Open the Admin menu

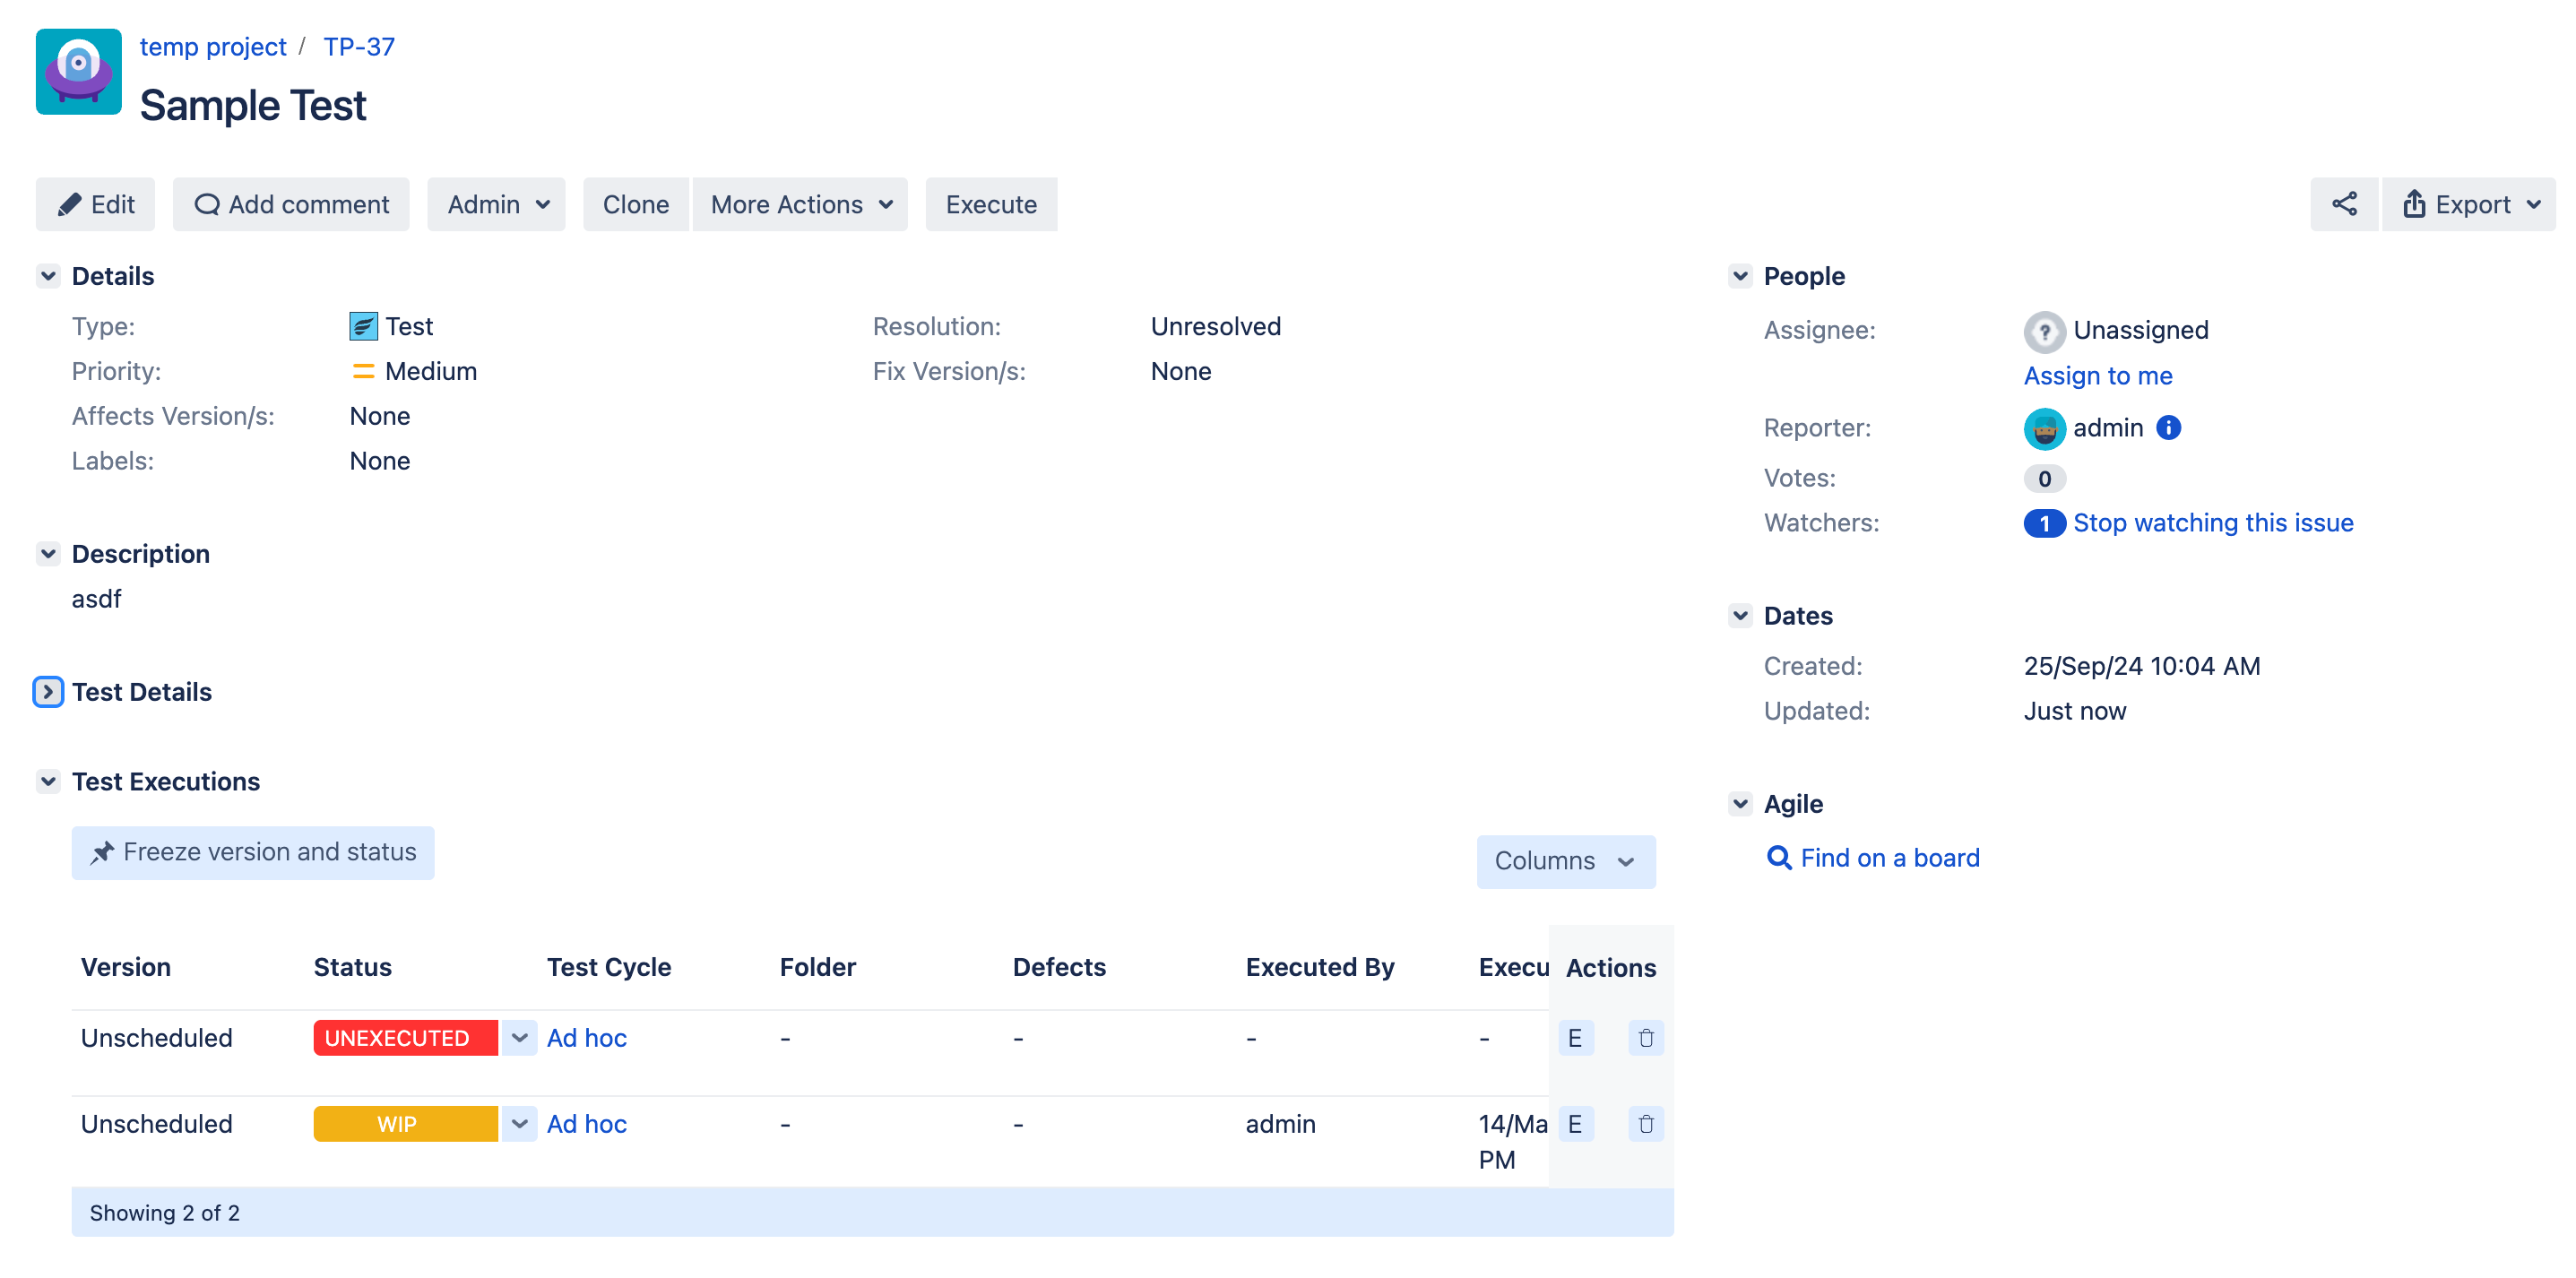(495, 204)
